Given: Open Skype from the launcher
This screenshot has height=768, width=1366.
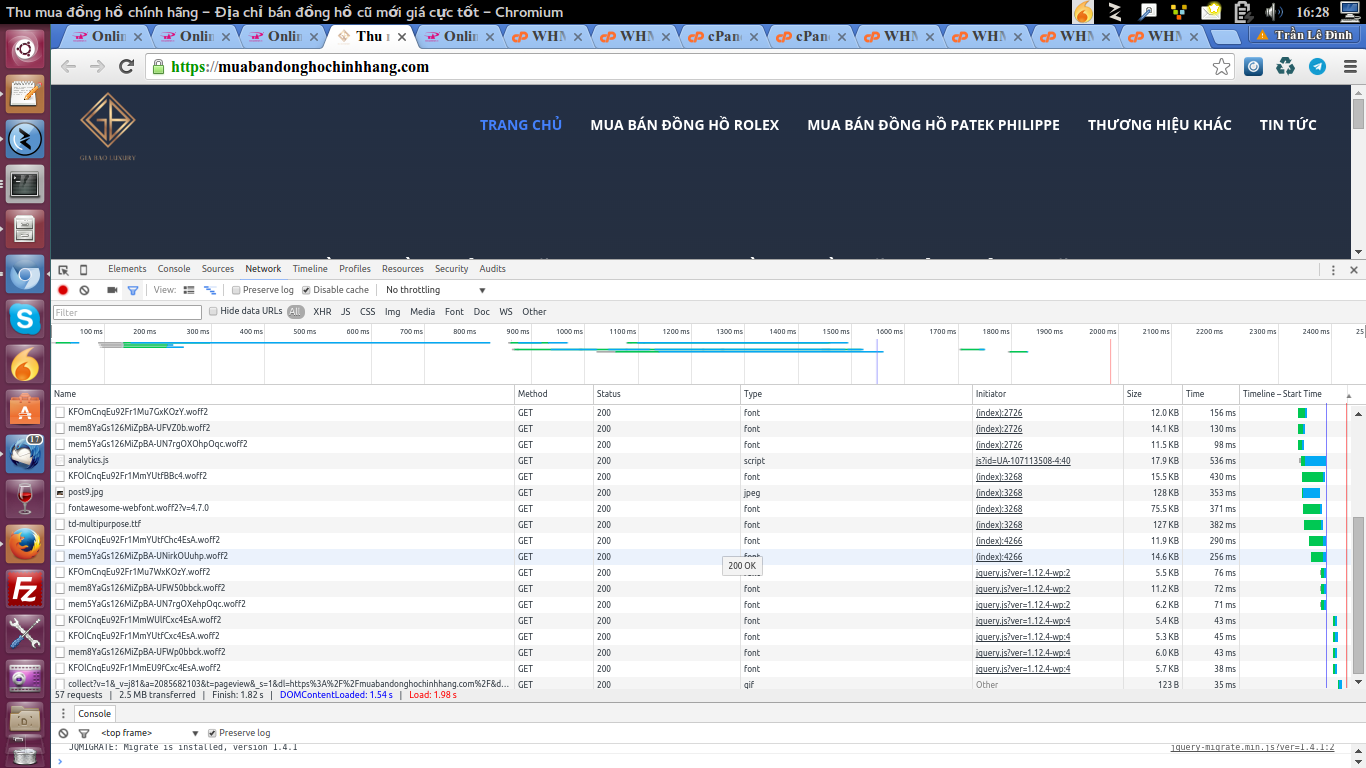Looking at the screenshot, I should tap(25, 319).
